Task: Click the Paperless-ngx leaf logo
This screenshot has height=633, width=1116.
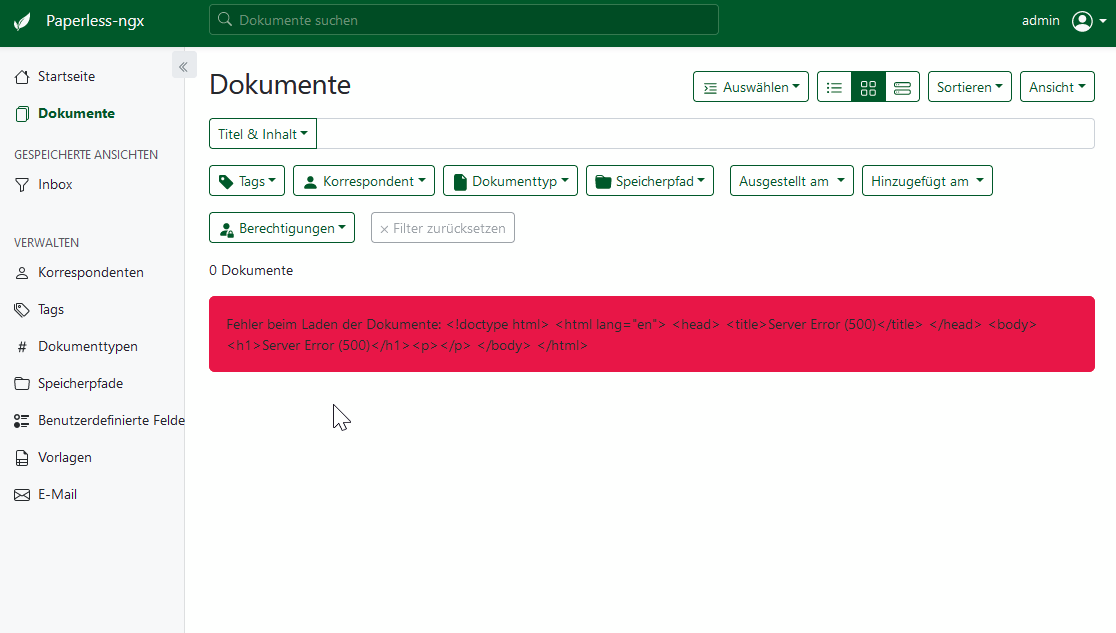Action: [22, 20]
